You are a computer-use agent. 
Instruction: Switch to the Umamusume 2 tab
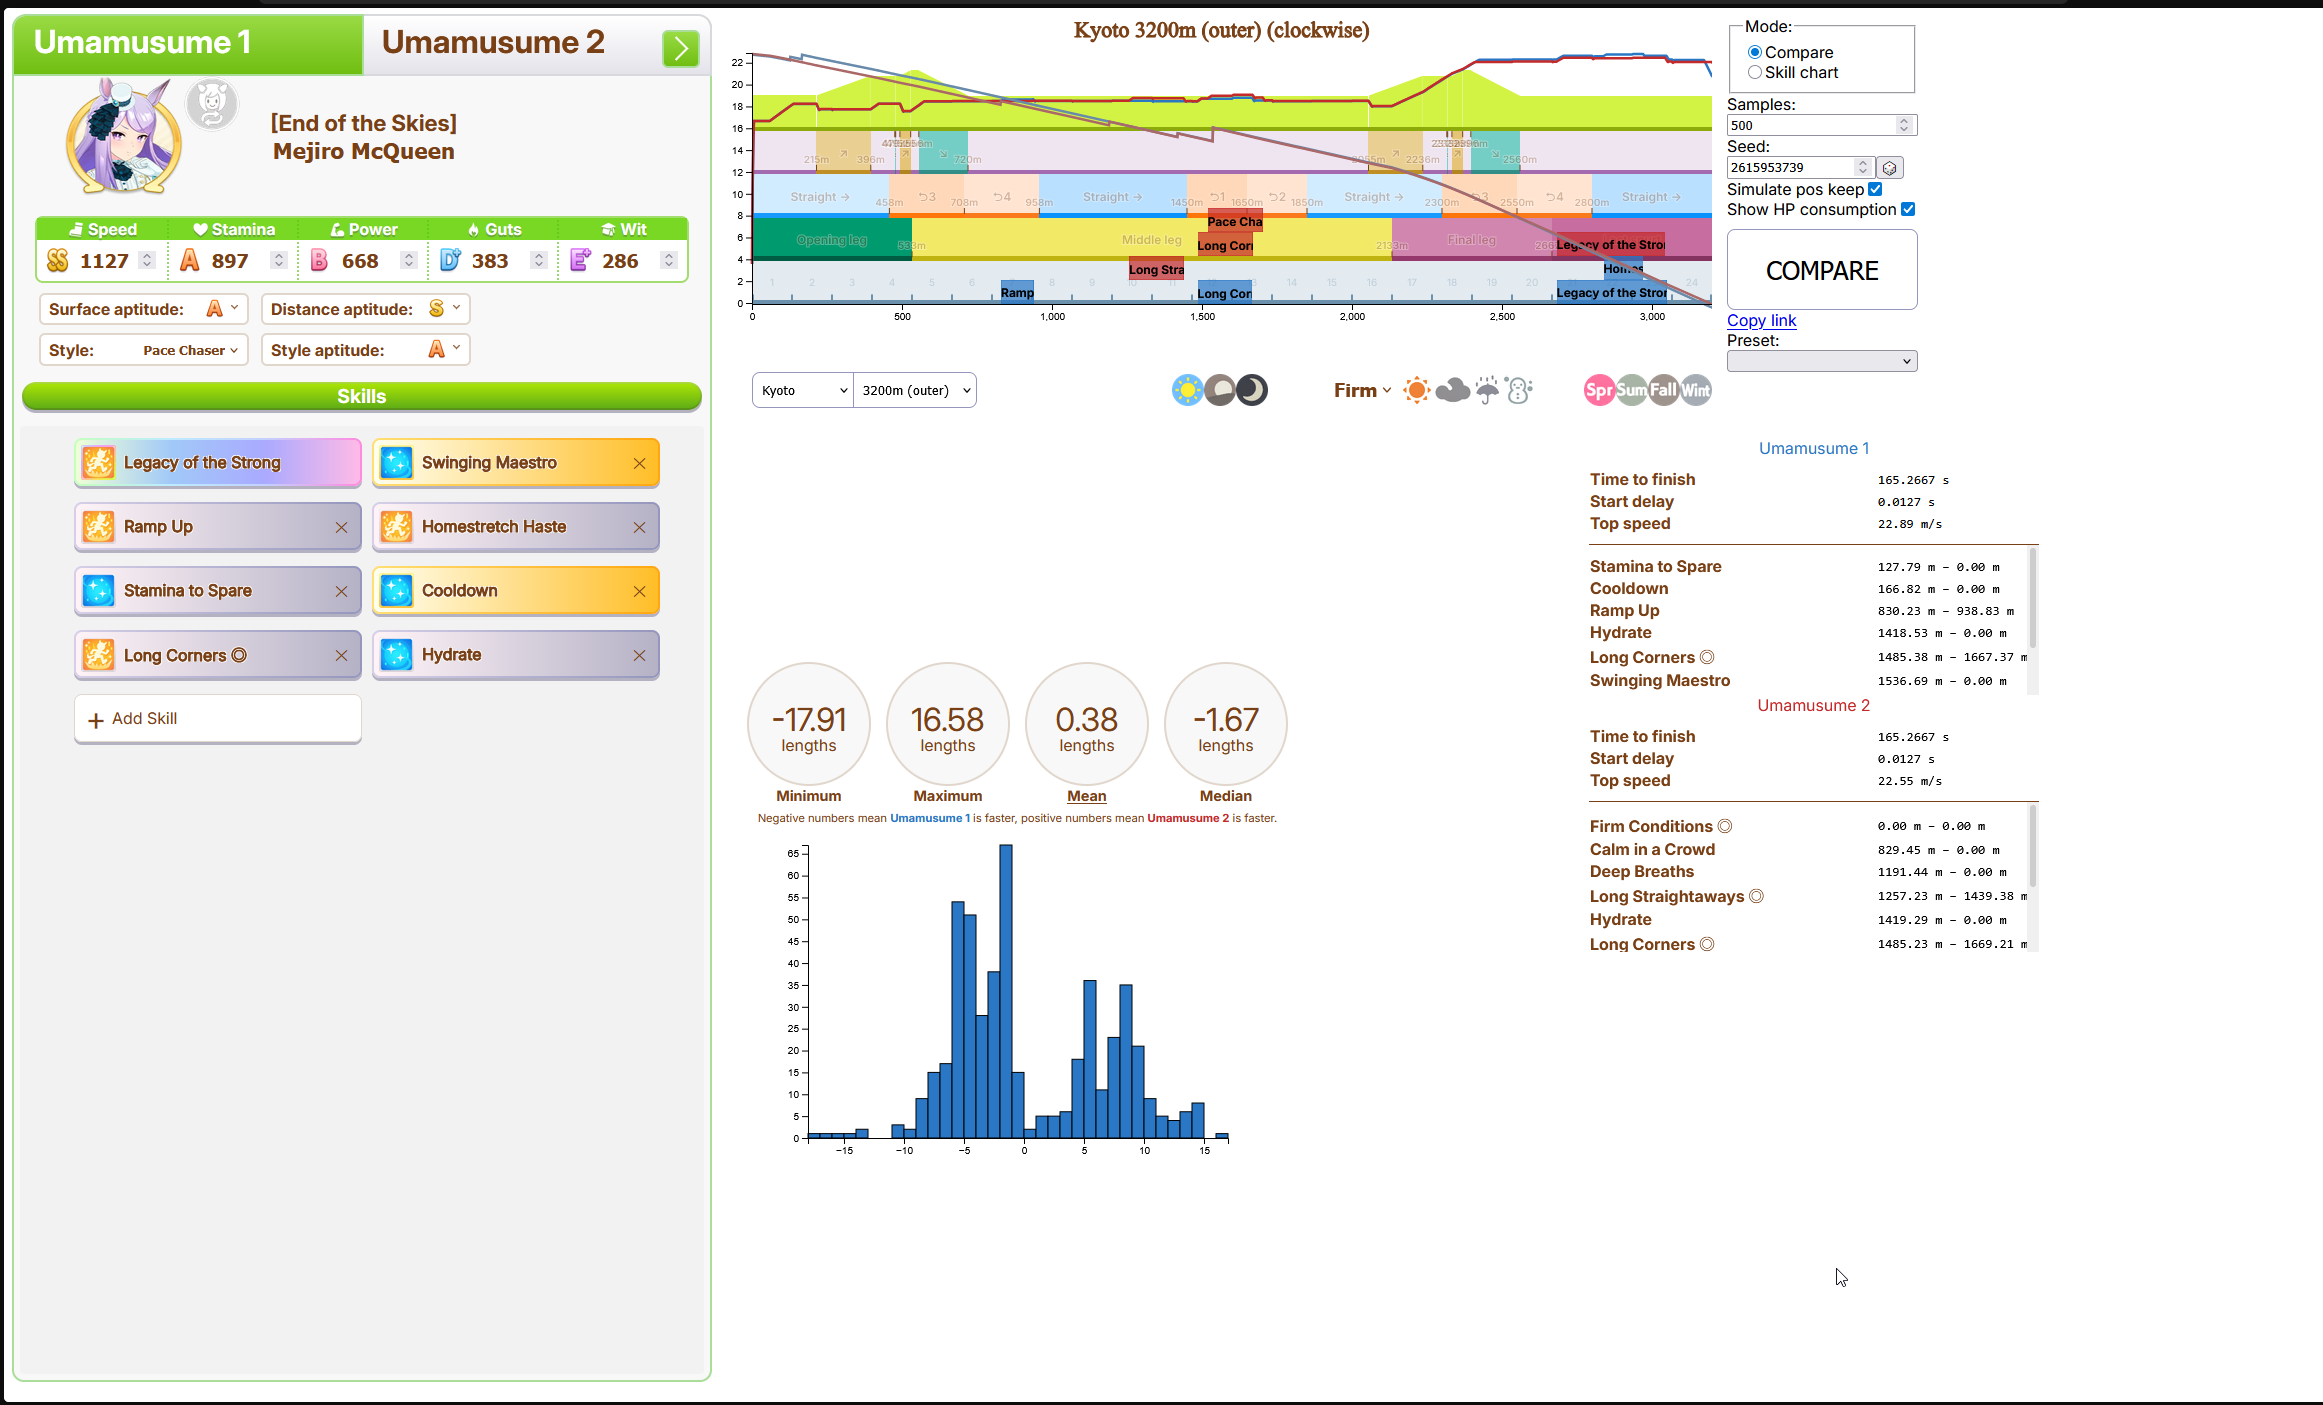tap(493, 43)
